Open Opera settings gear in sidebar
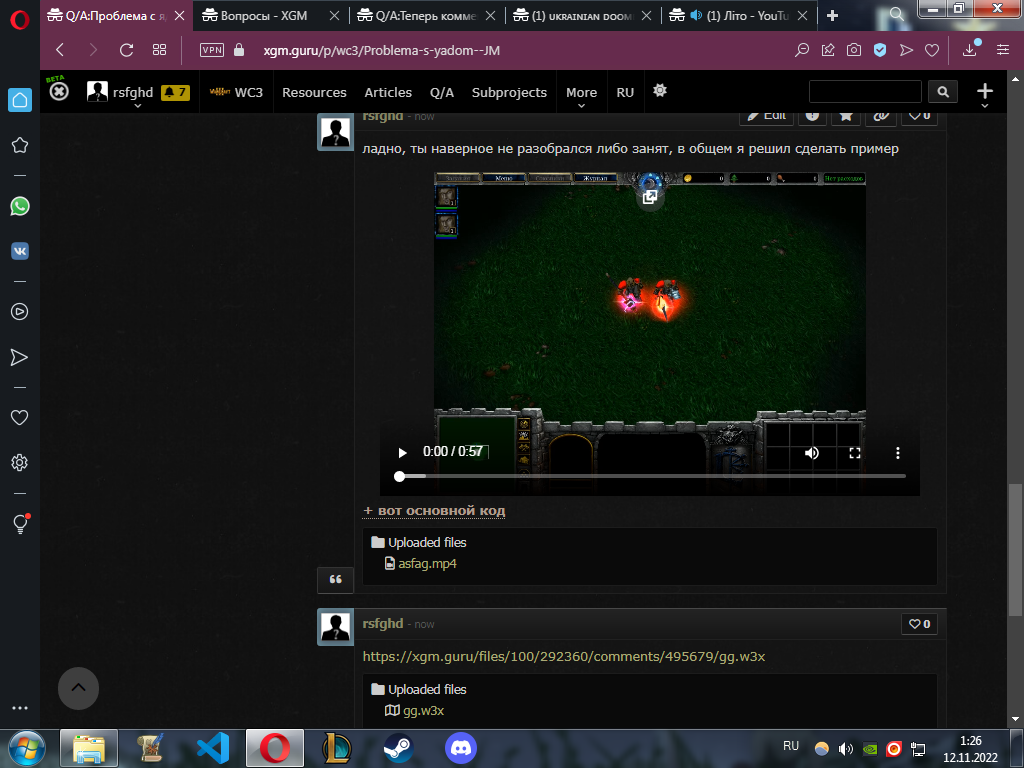This screenshot has height=768, width=1024. click(20, 462)
